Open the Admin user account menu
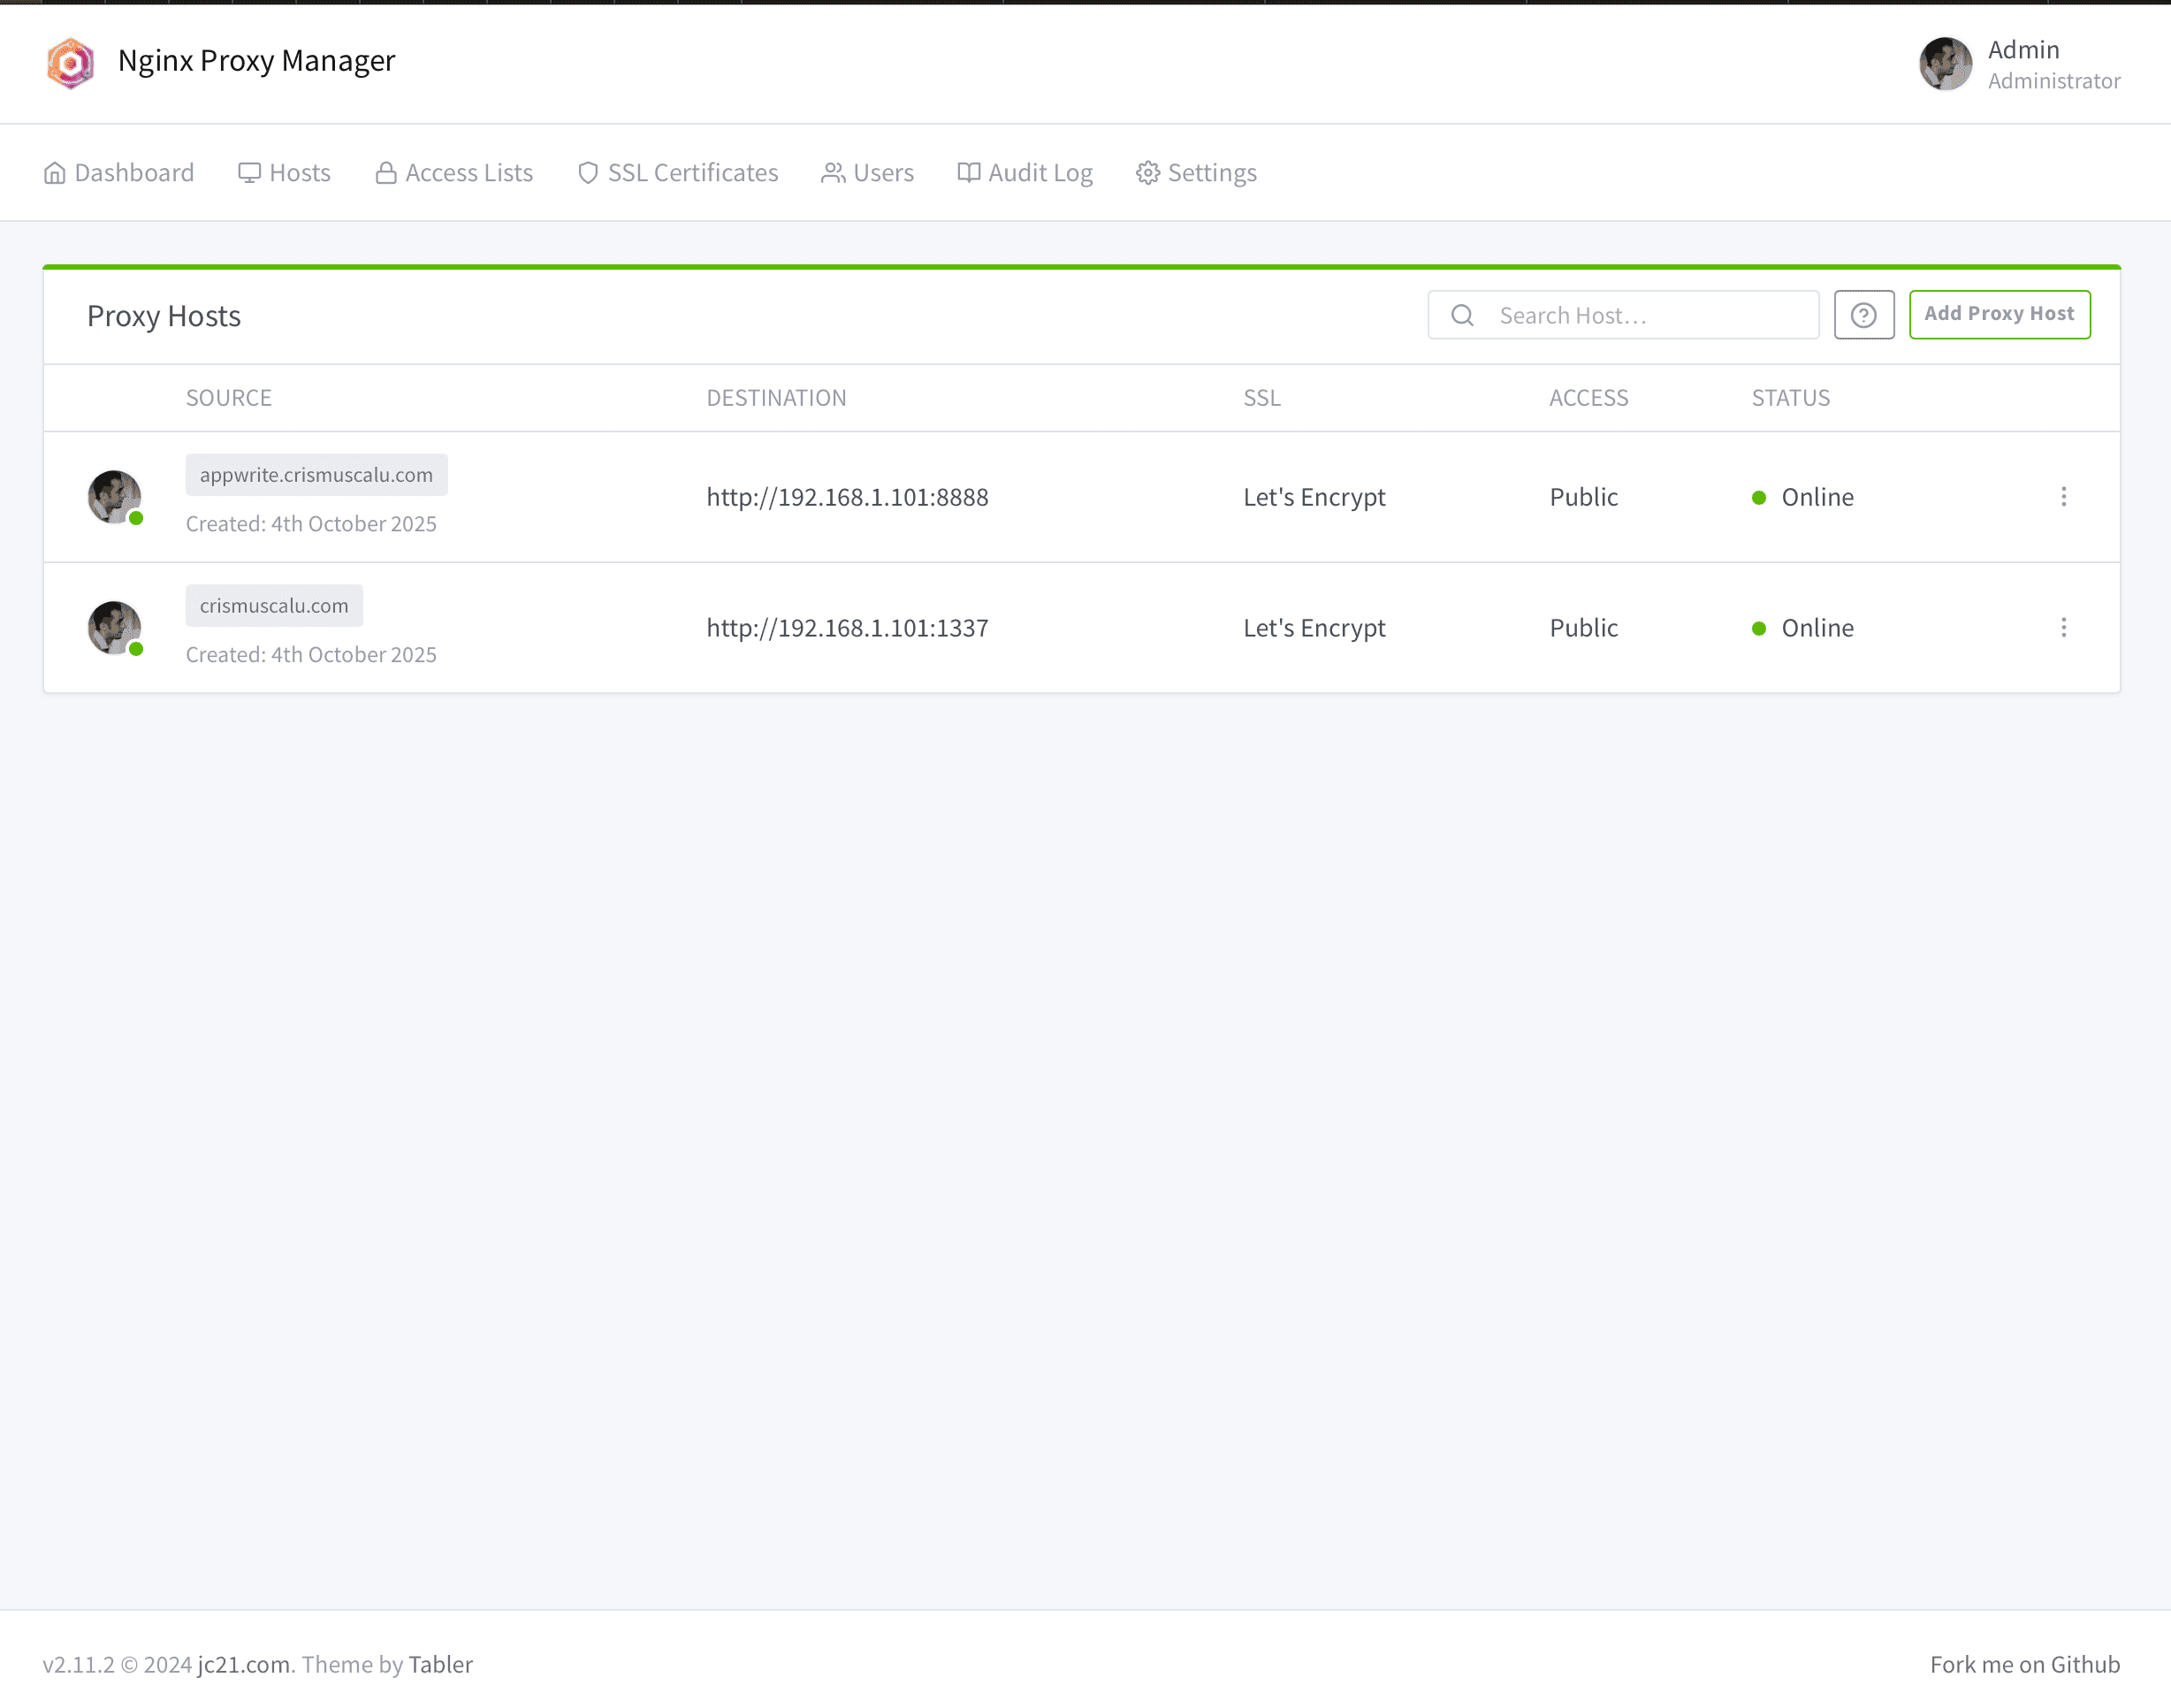 [x=2019, y=64]
